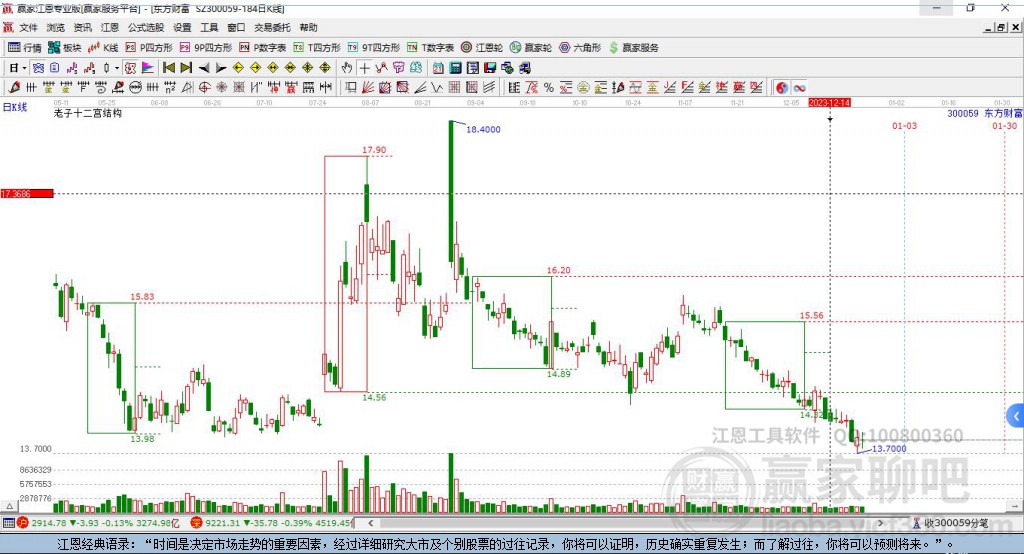Select the circled 金 golden ratio icon

click(x=583, y=87)
